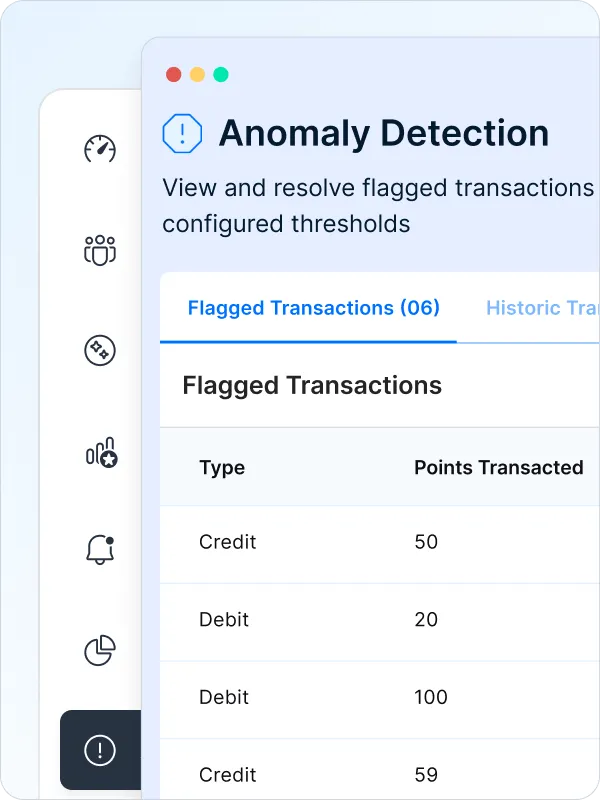
Task: Sort by the Type column header
Action: (x=222, y=468)
